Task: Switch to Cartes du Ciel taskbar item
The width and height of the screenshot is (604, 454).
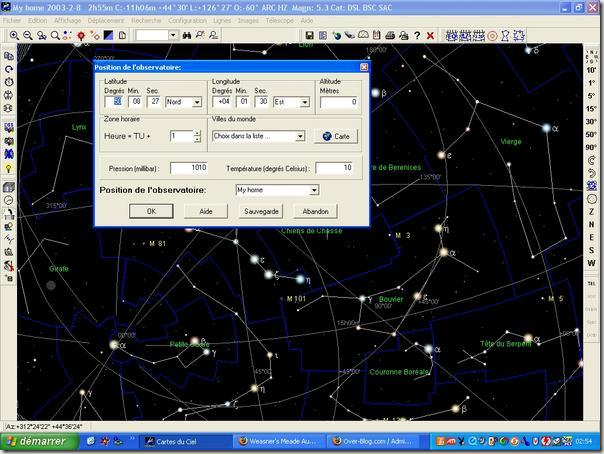Action: pyautogui.click(x=184, y=441)
